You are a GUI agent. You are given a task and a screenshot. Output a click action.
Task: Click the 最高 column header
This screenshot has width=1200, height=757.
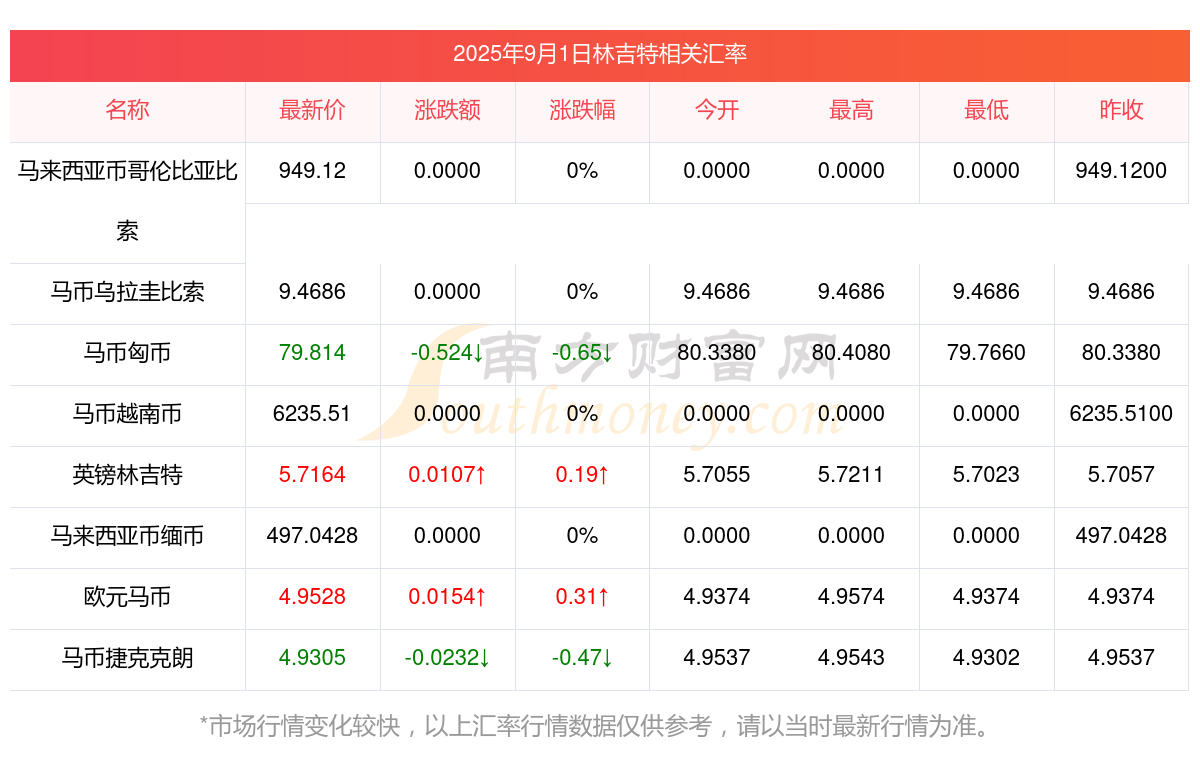pos(851,110)
